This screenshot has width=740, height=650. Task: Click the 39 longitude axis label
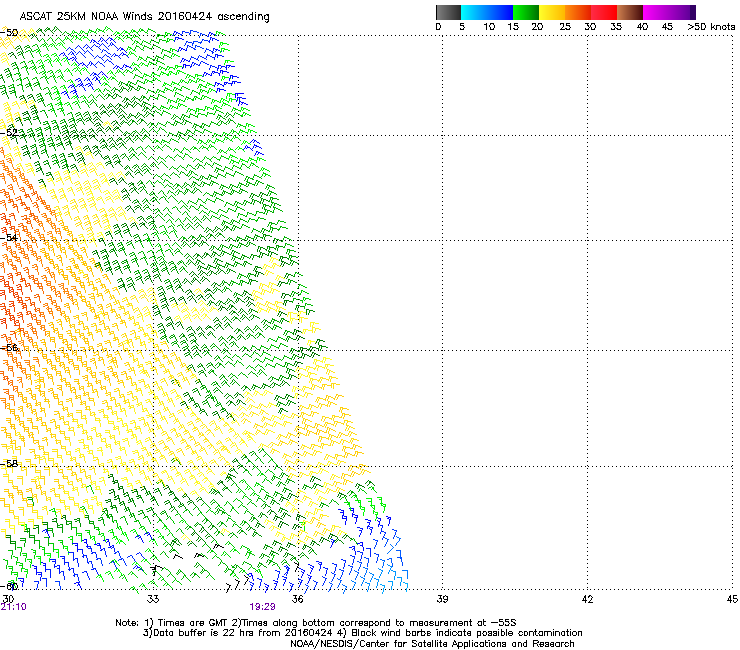click(442, 599)
